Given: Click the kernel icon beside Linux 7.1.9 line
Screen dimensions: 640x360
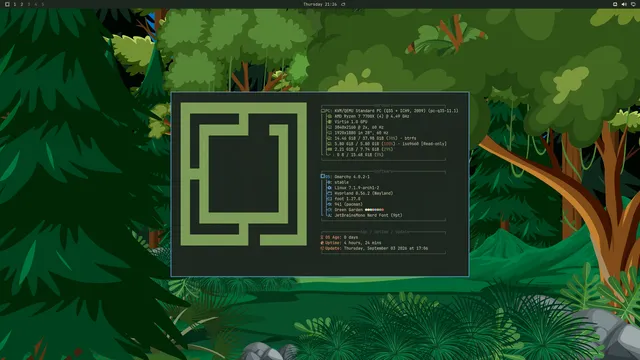Looking at the screenshot, I should [x=329, y=188].
